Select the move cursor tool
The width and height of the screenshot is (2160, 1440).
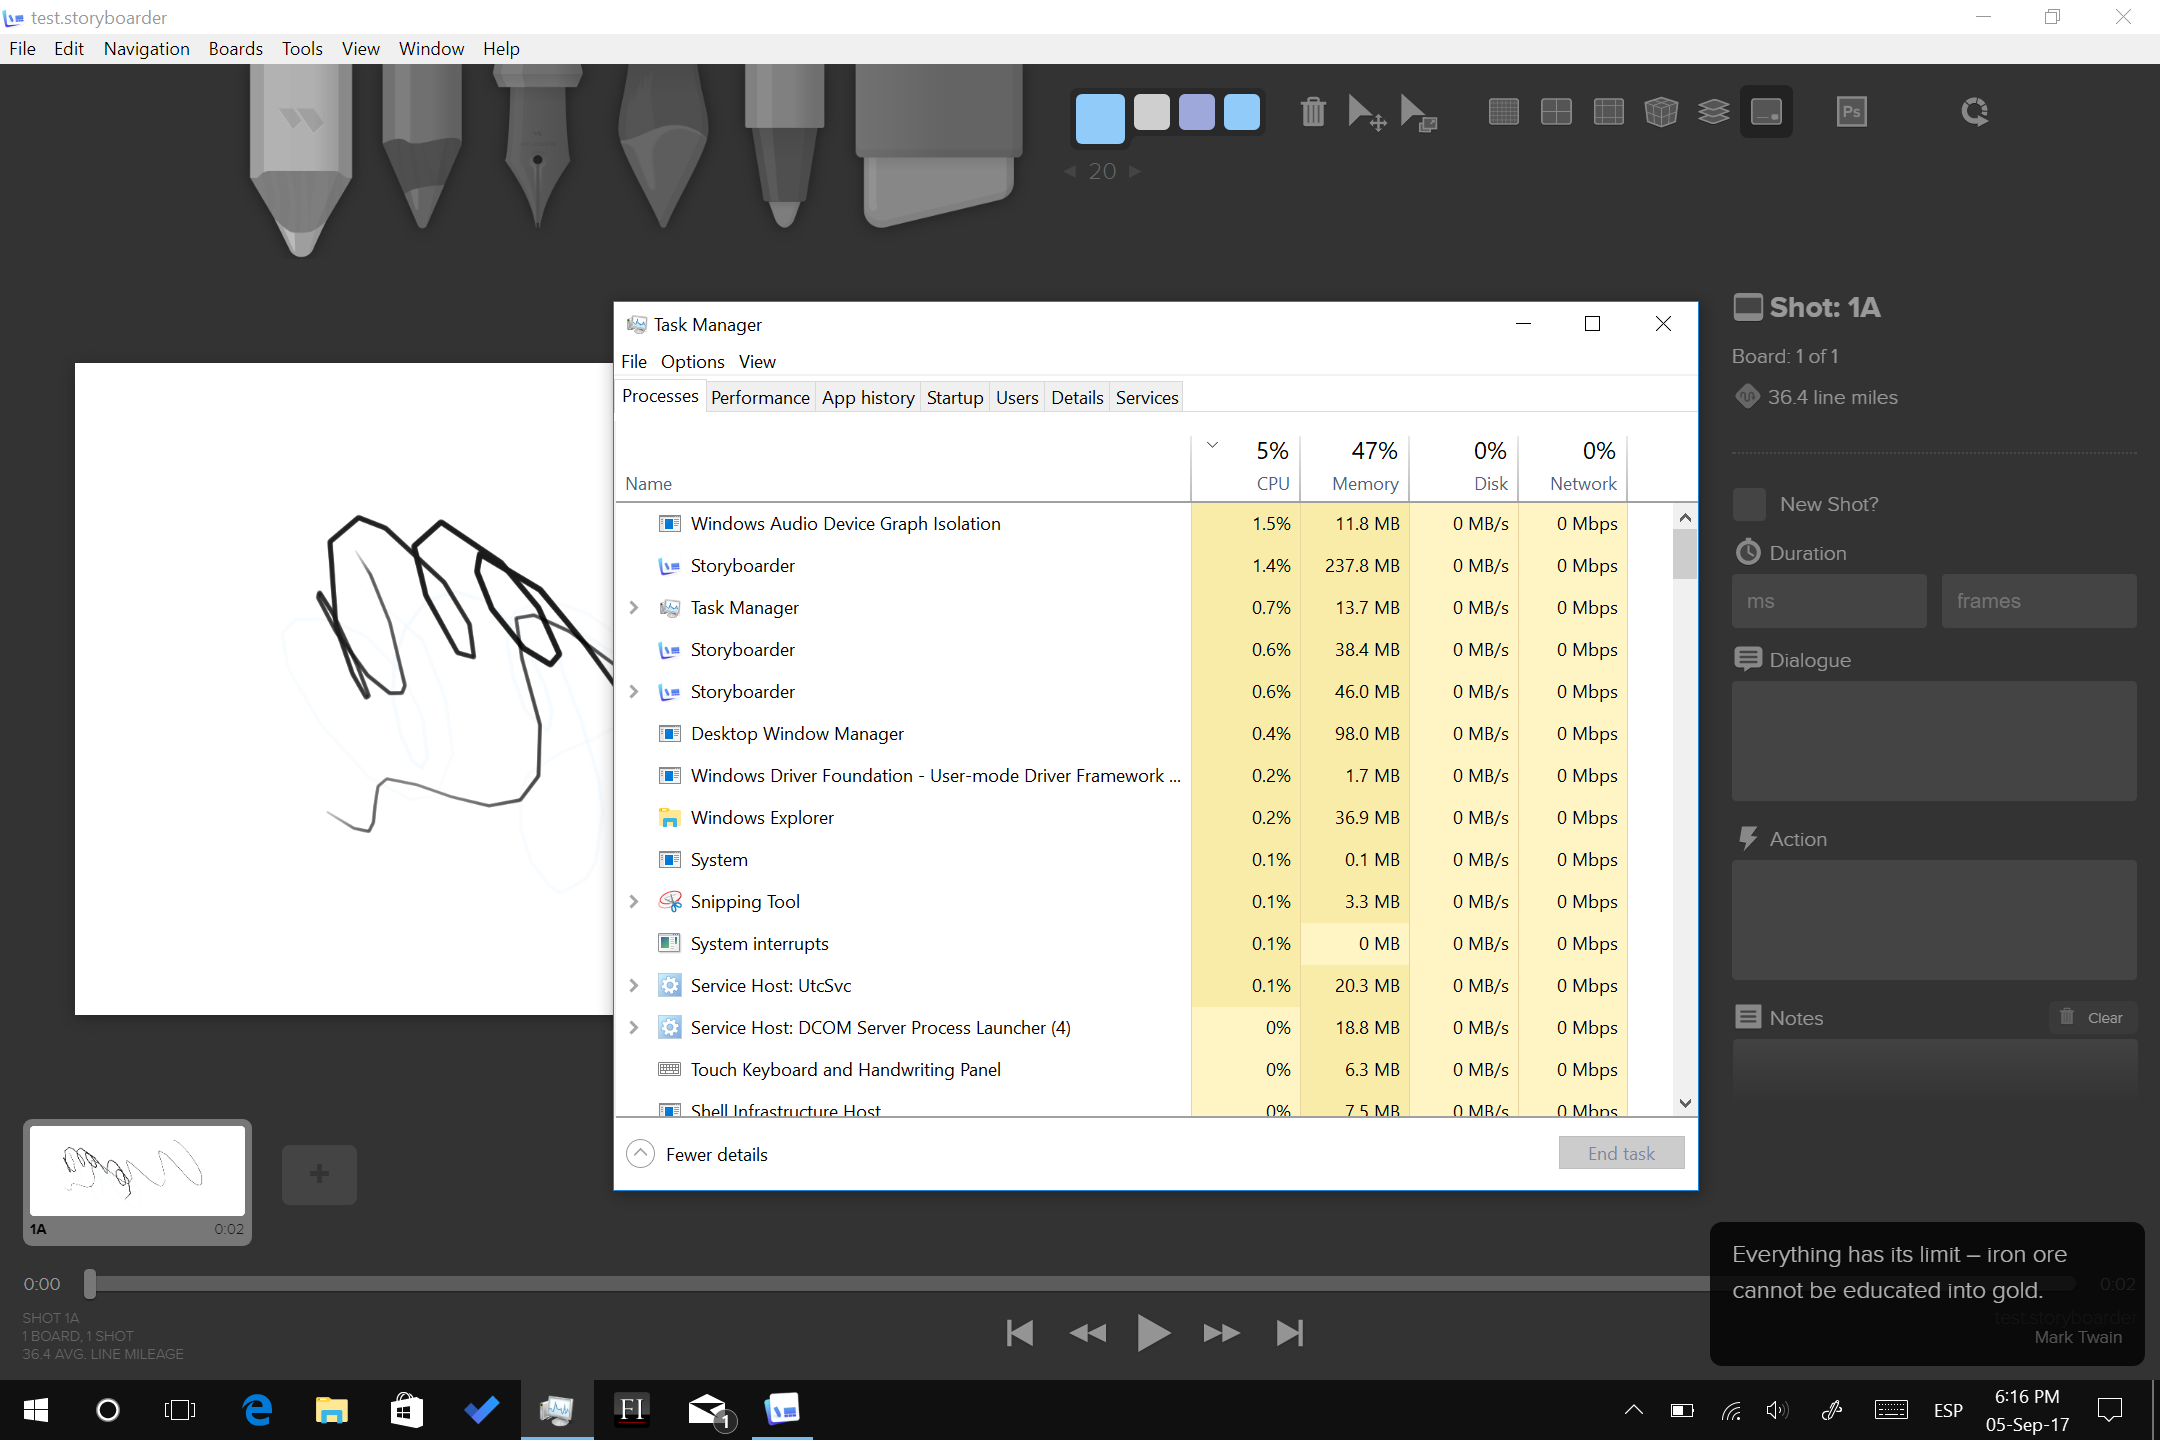tap(1366, 112)
